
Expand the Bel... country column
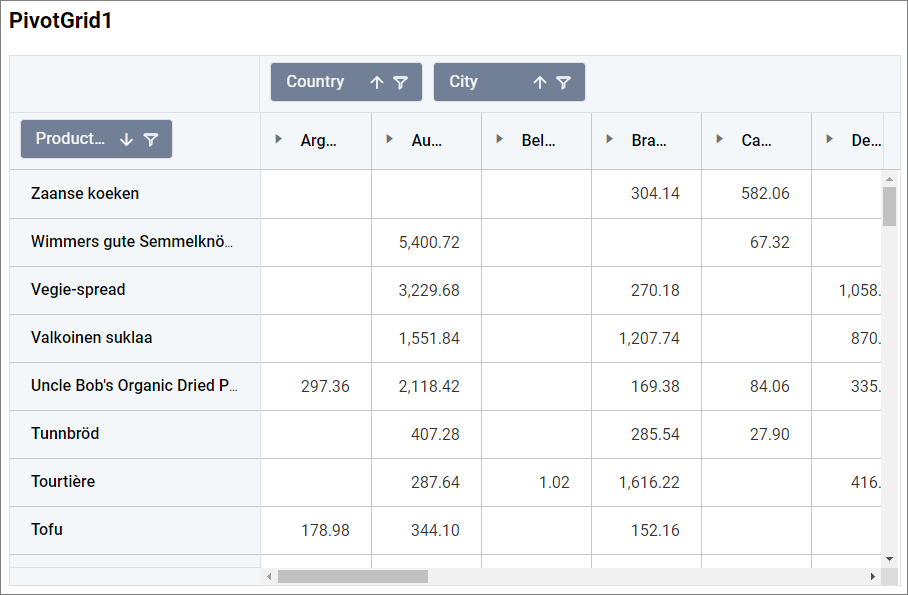[499, 139]
